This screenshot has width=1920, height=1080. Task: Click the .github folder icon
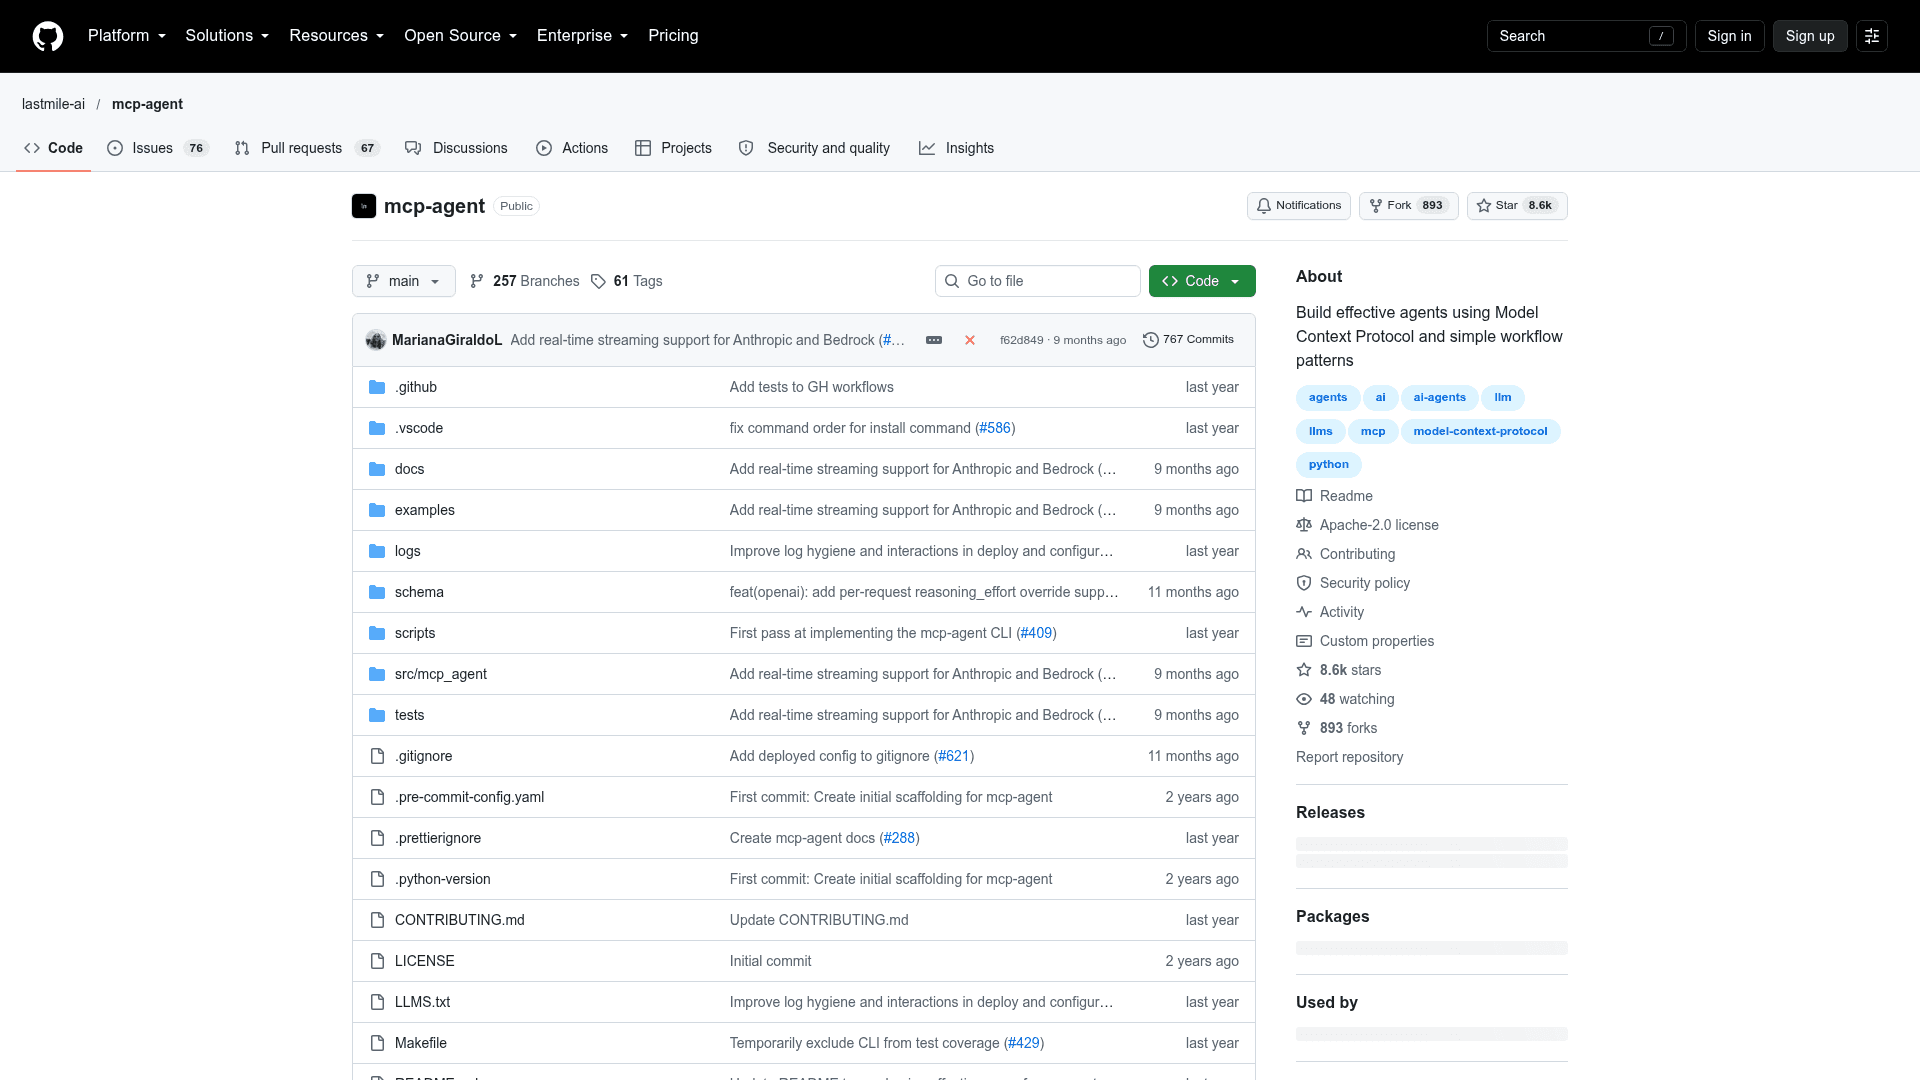[377, 387]
